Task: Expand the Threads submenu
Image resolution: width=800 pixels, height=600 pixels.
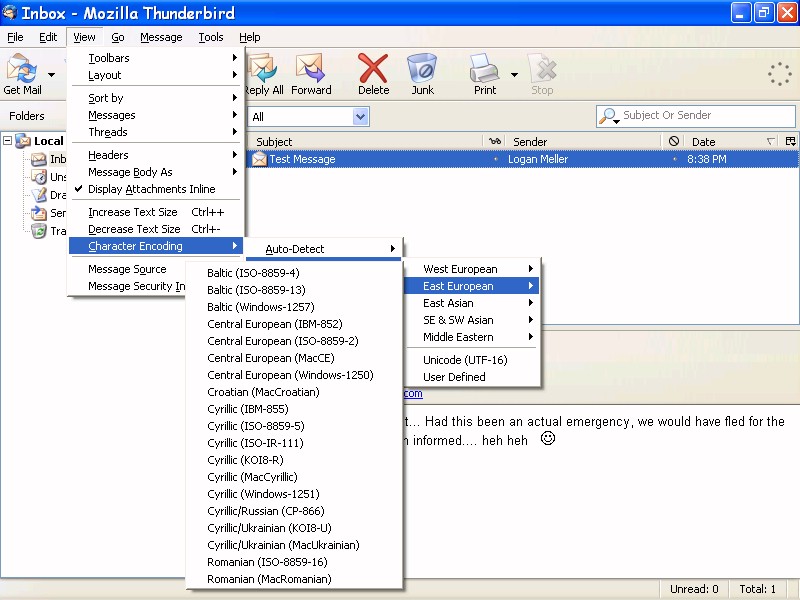Action: (x=156, y=132)
